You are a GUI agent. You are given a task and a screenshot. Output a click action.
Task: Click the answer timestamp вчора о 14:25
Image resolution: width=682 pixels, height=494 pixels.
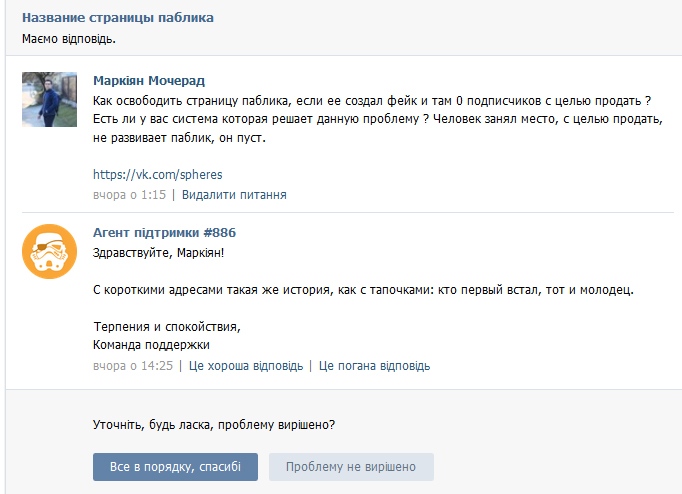(132, 366)
